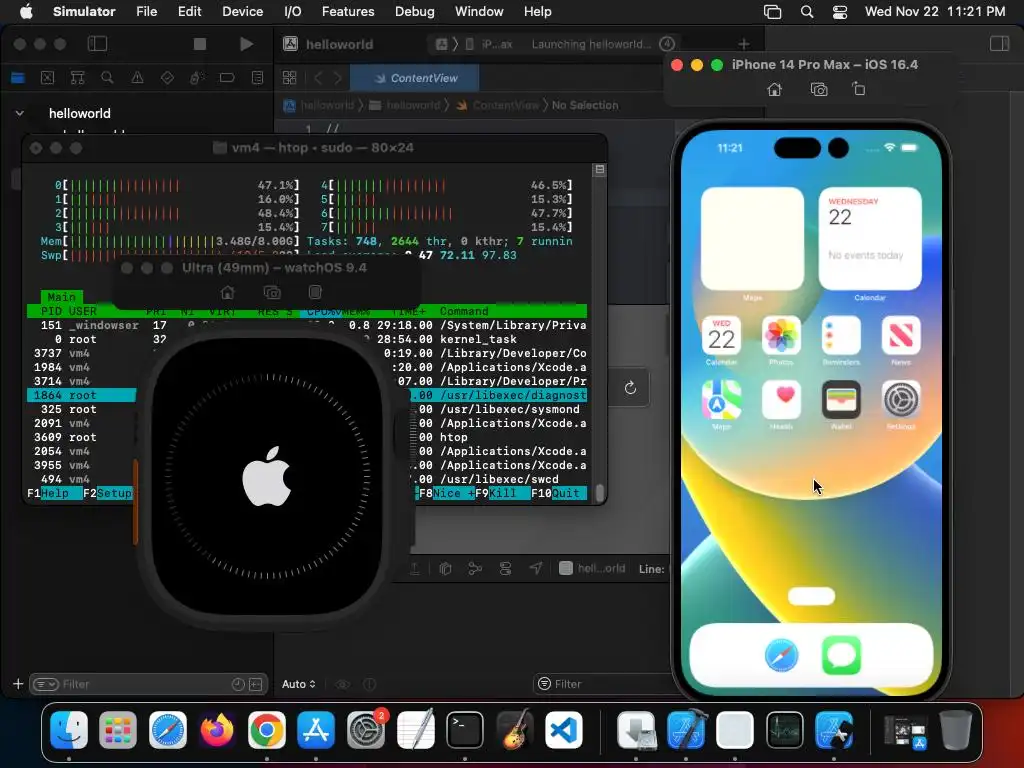Collapse the helloworld project tree
This screenshot has width=1024, height=768.
coord(20,113)
